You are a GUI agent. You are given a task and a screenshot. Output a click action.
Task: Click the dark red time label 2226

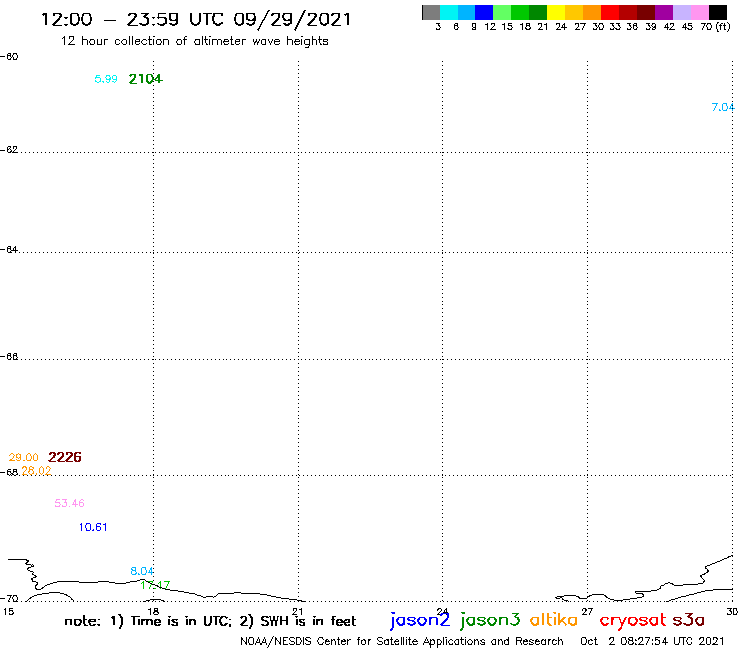[65, 457]
